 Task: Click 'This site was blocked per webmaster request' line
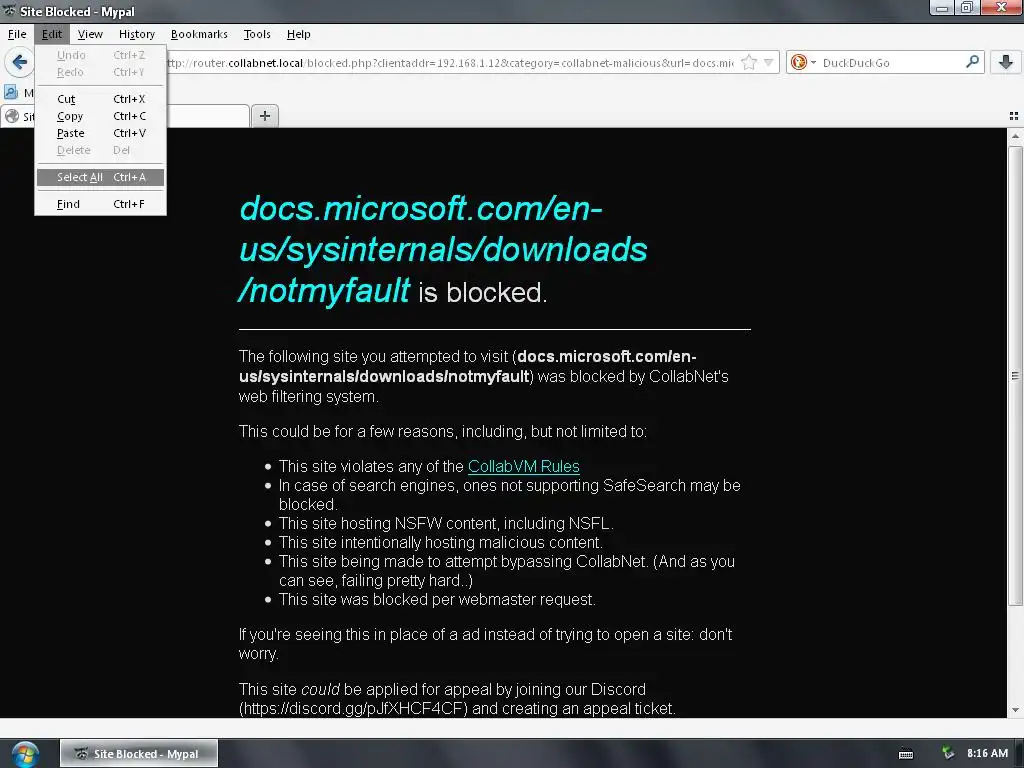click(437, 600)
